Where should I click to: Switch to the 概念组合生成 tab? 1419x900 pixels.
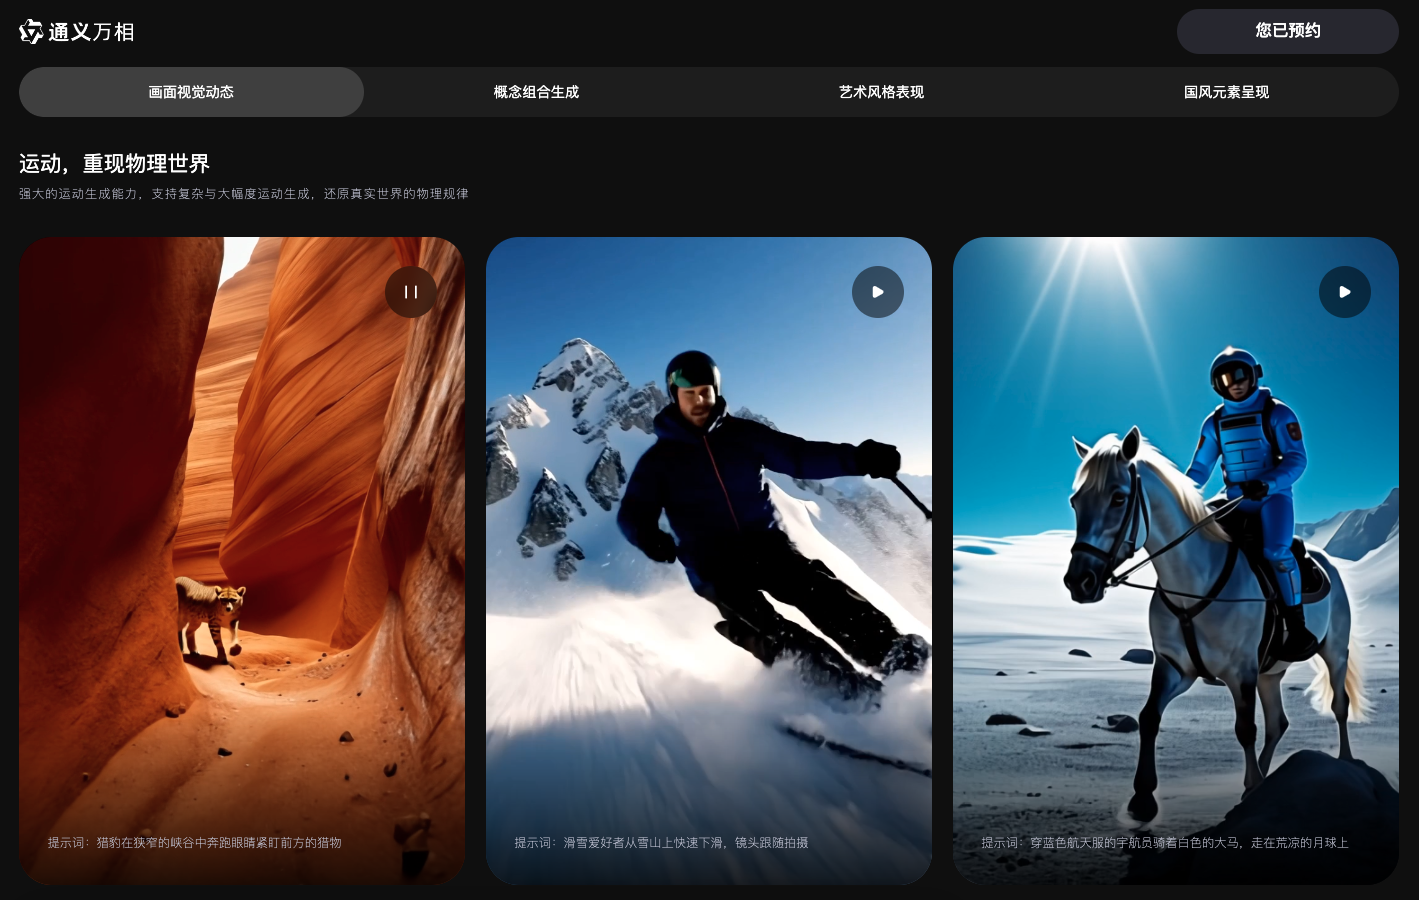coord(536,92)
